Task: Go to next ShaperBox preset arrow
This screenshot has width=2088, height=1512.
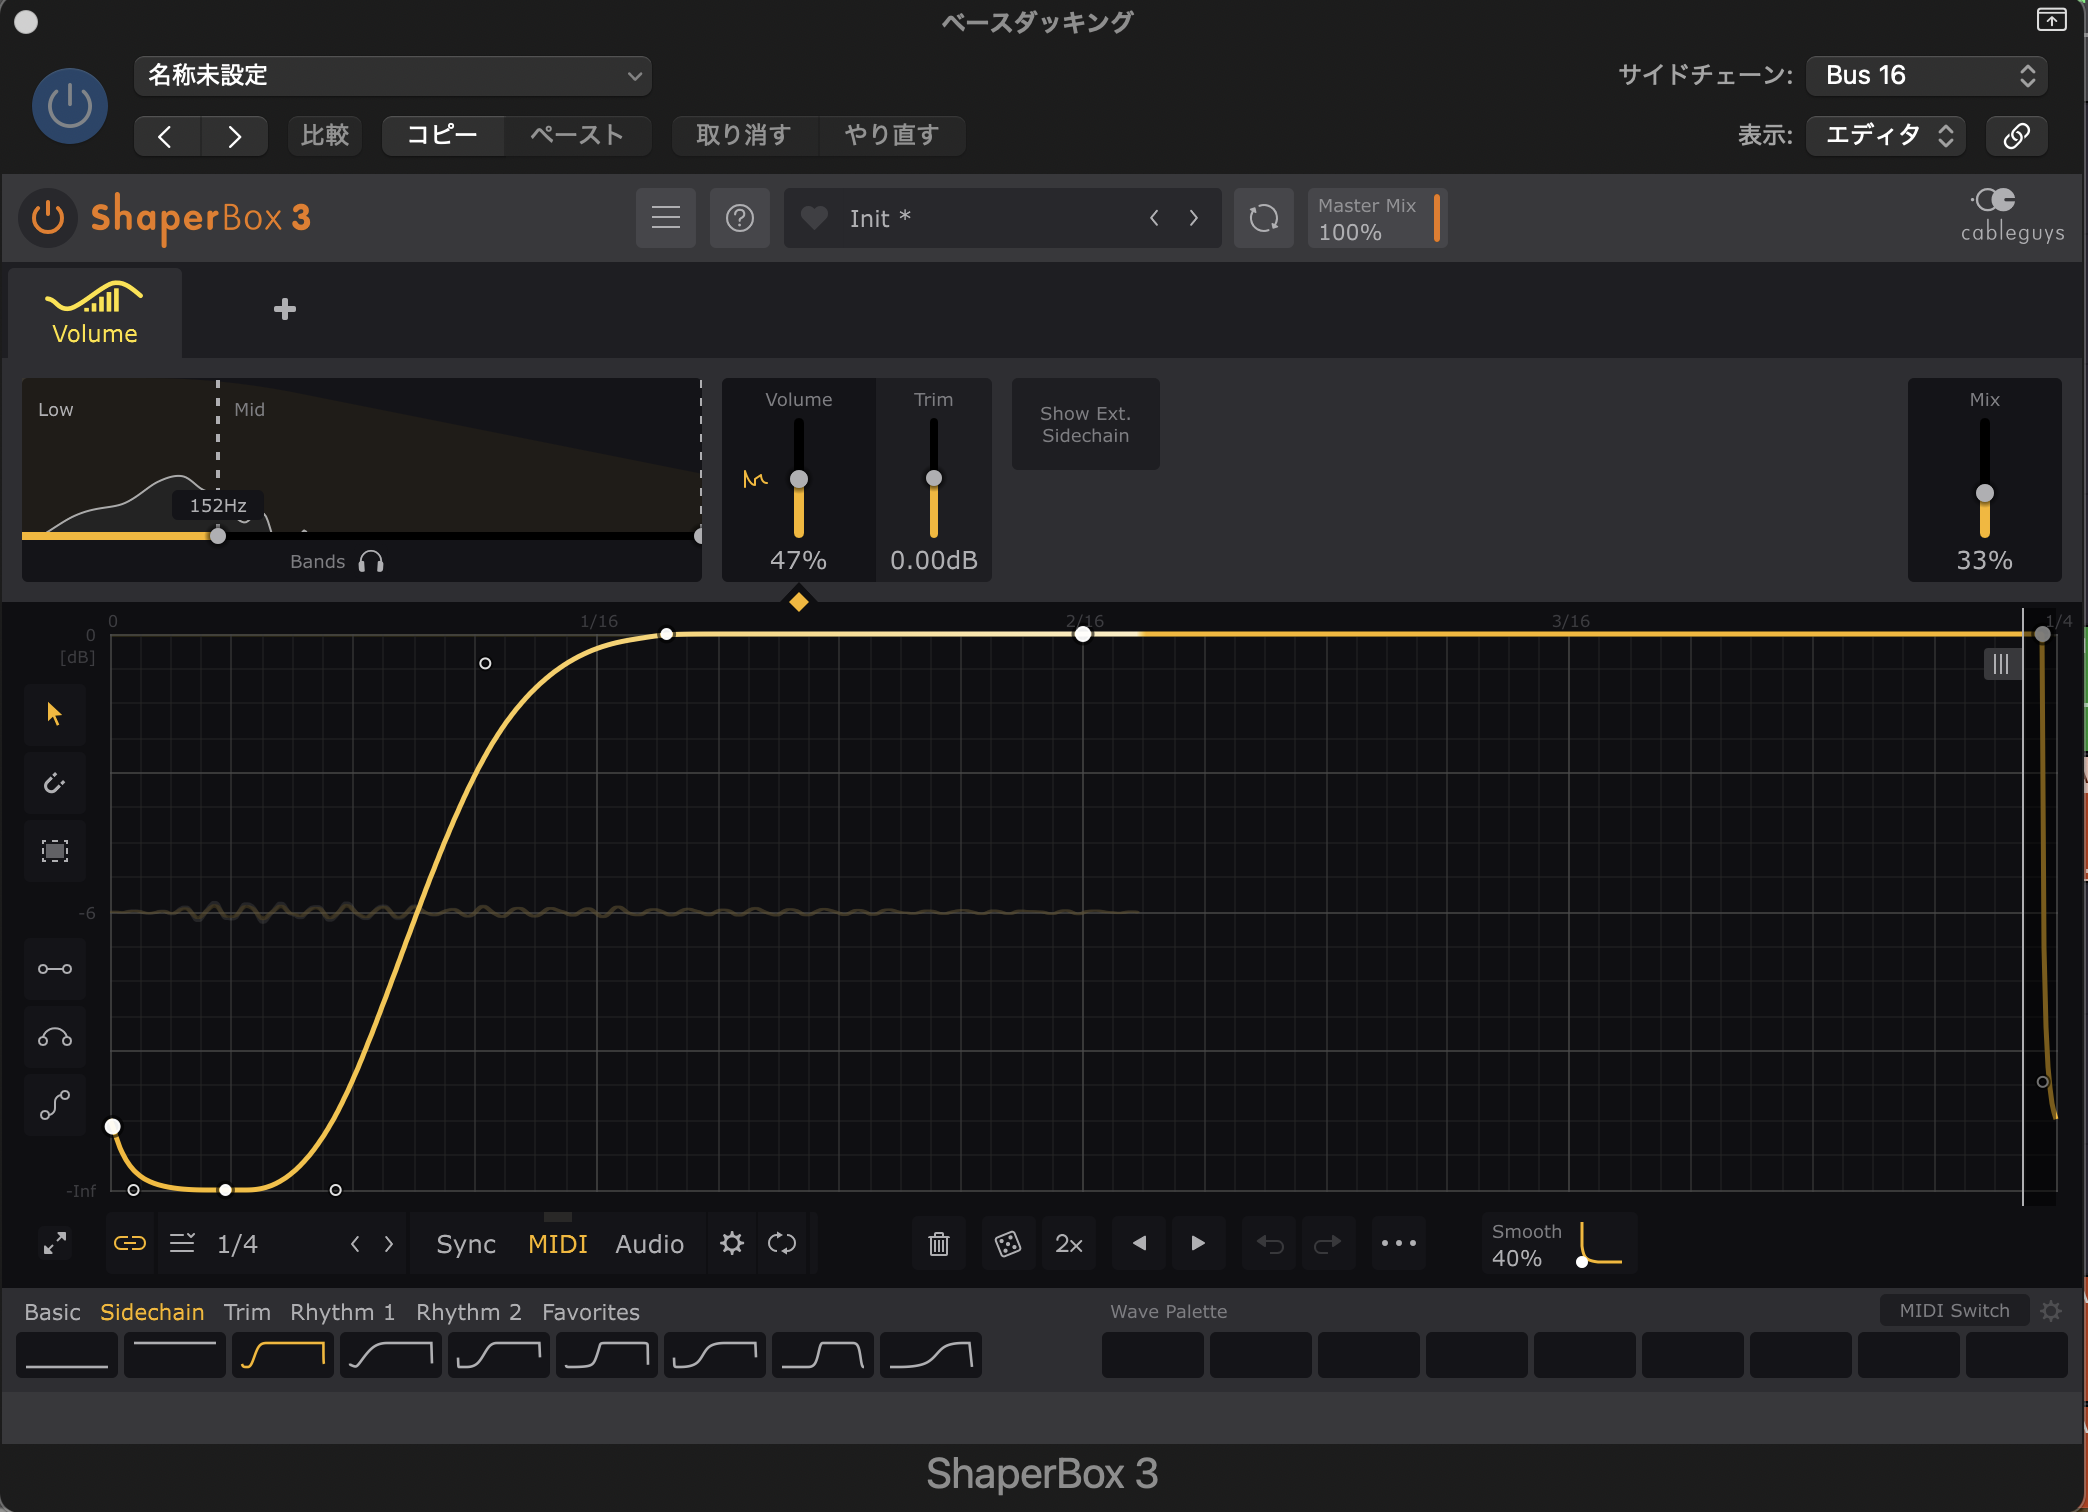Action: pyautogui.click(x=1193, y=218)
